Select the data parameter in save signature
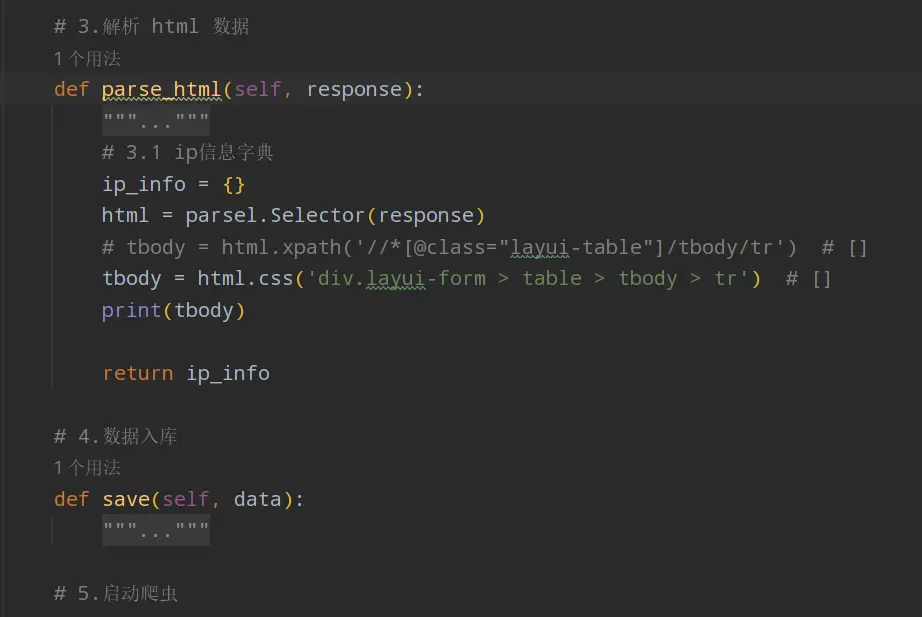Image resolution: width=922 pixels, height=617 pixels. point(258,499)
